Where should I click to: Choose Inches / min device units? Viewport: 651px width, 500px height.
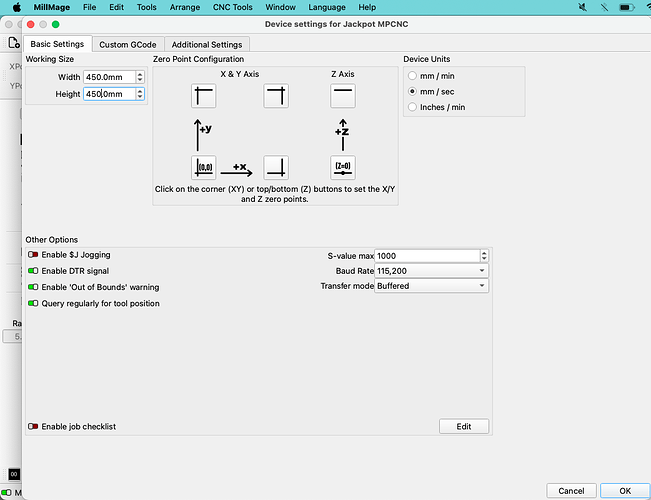[x=412, y=107]
